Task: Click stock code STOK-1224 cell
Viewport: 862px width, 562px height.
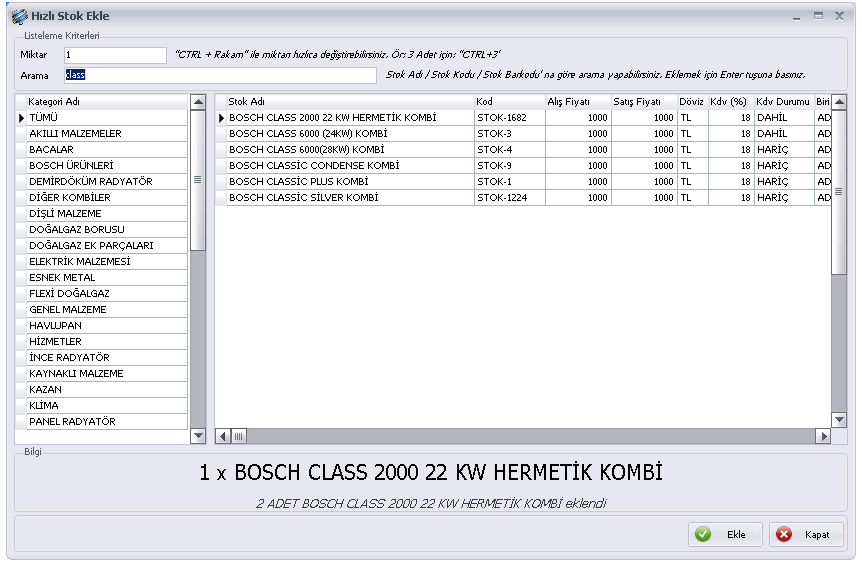Action: [510, 197]
